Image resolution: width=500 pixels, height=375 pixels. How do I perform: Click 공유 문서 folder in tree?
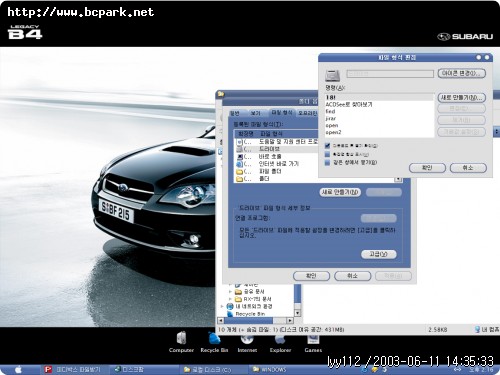pyautogui.click(x=250, y=292)
